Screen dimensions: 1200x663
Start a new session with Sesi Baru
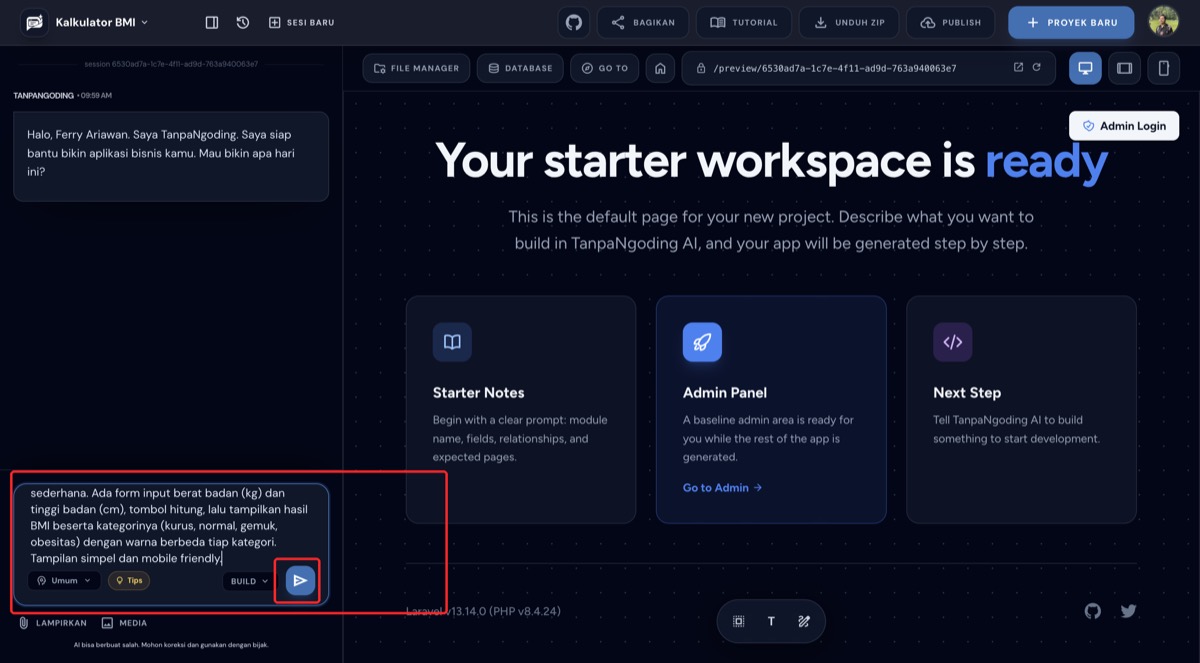pyautogui.click(x=302, y=22)
